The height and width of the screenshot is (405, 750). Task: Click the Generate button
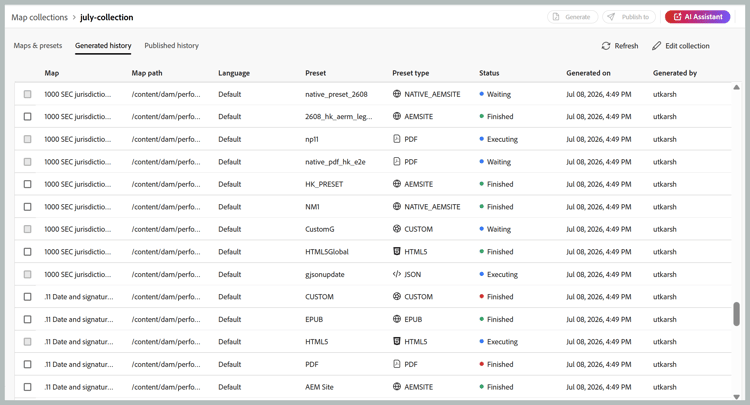pyautogui.click(x=573, y=17)
